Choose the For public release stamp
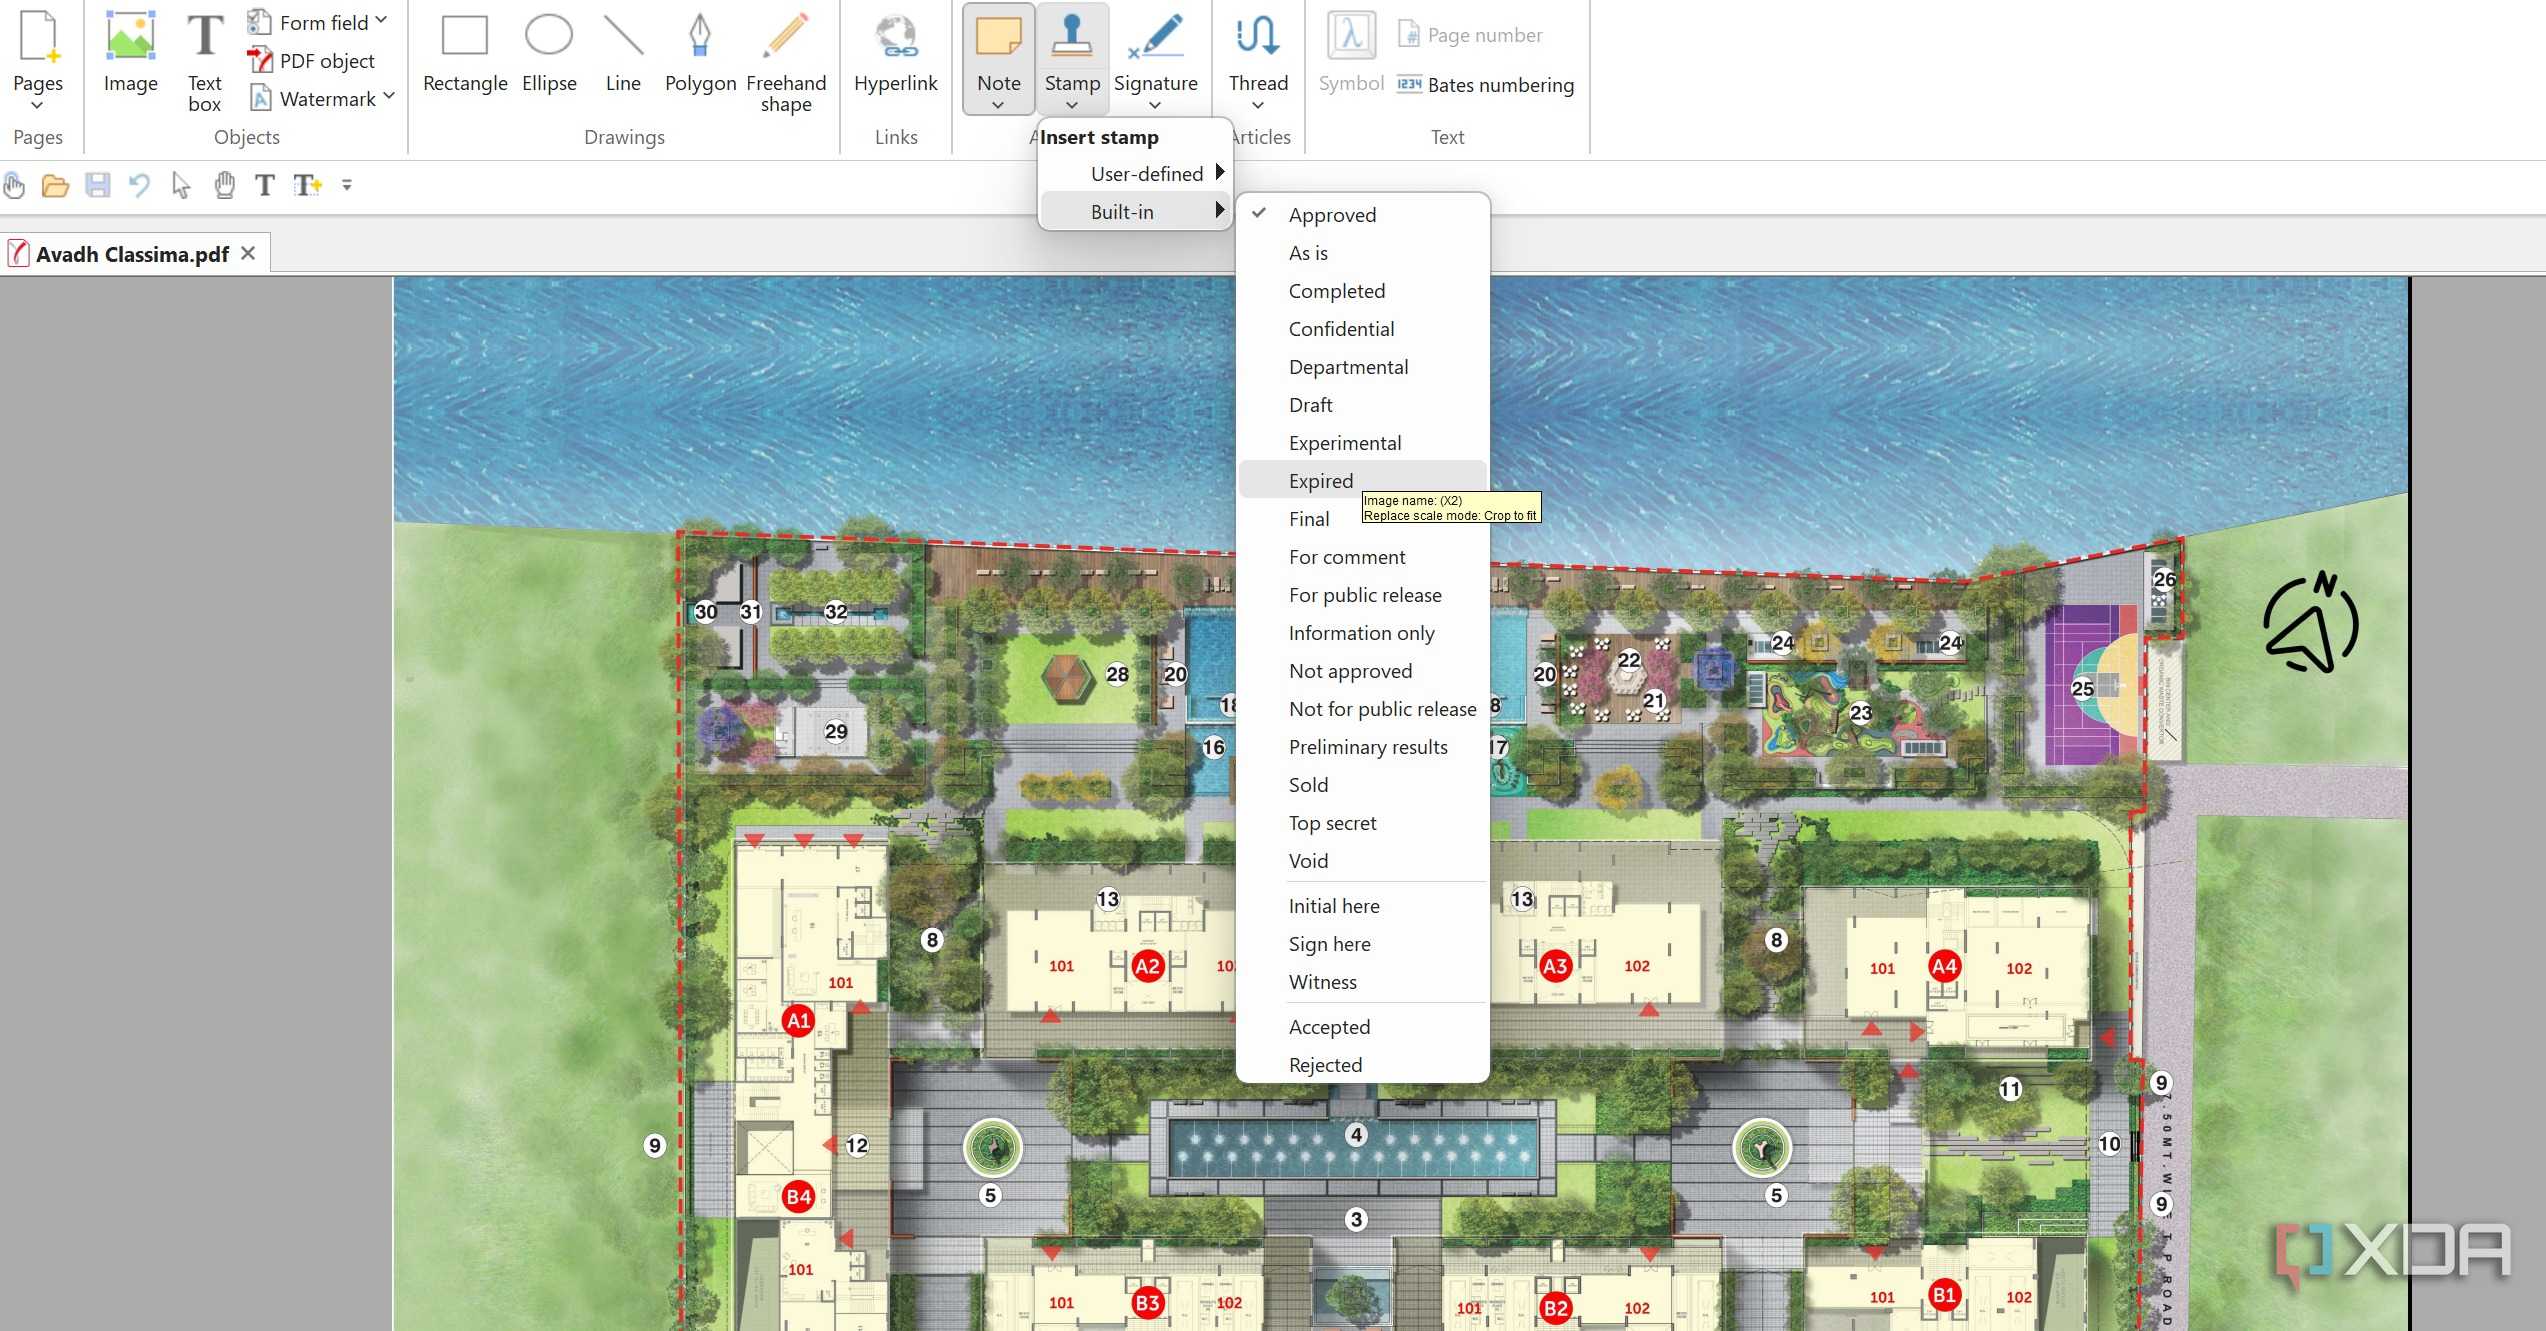Screen dimensions: 2546x1331 point(1362,595)
